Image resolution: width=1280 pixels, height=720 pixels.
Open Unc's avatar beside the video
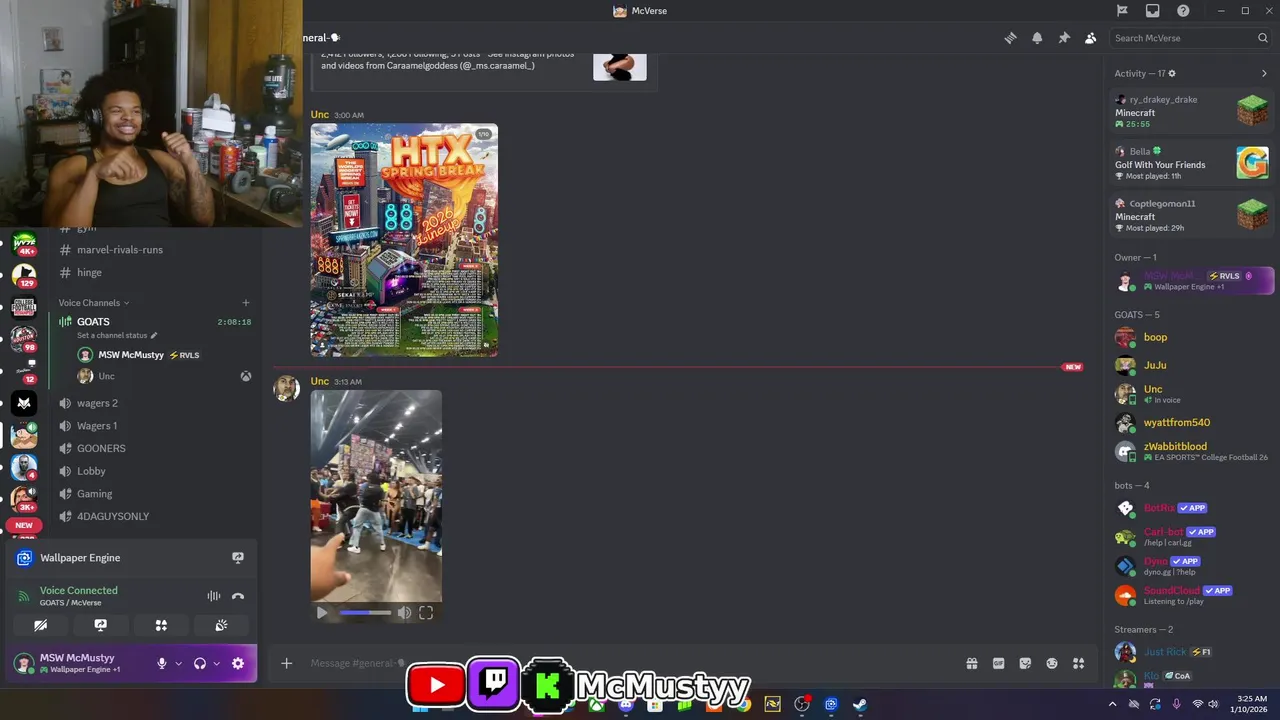[287, 389]
